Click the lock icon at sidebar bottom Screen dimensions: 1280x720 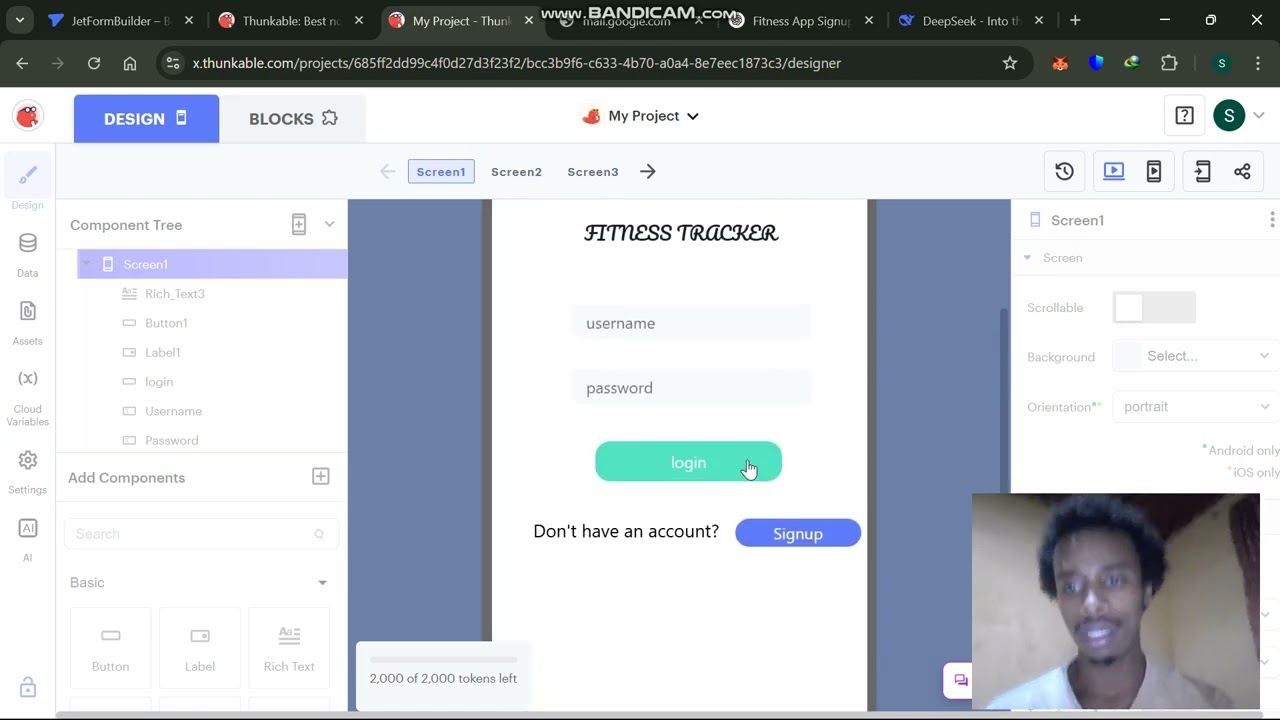[x=28, y=687]
